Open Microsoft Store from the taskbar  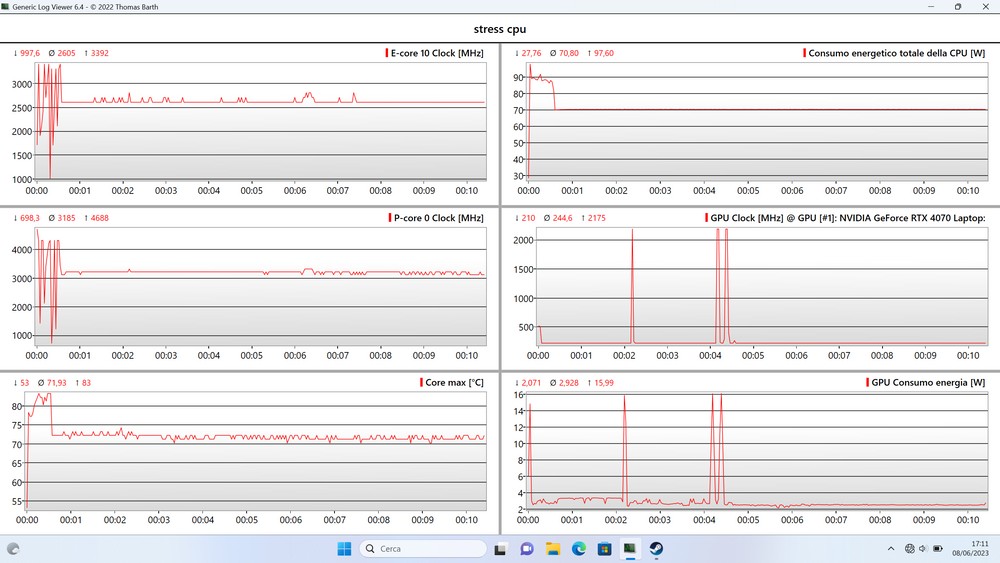(604, 548)
